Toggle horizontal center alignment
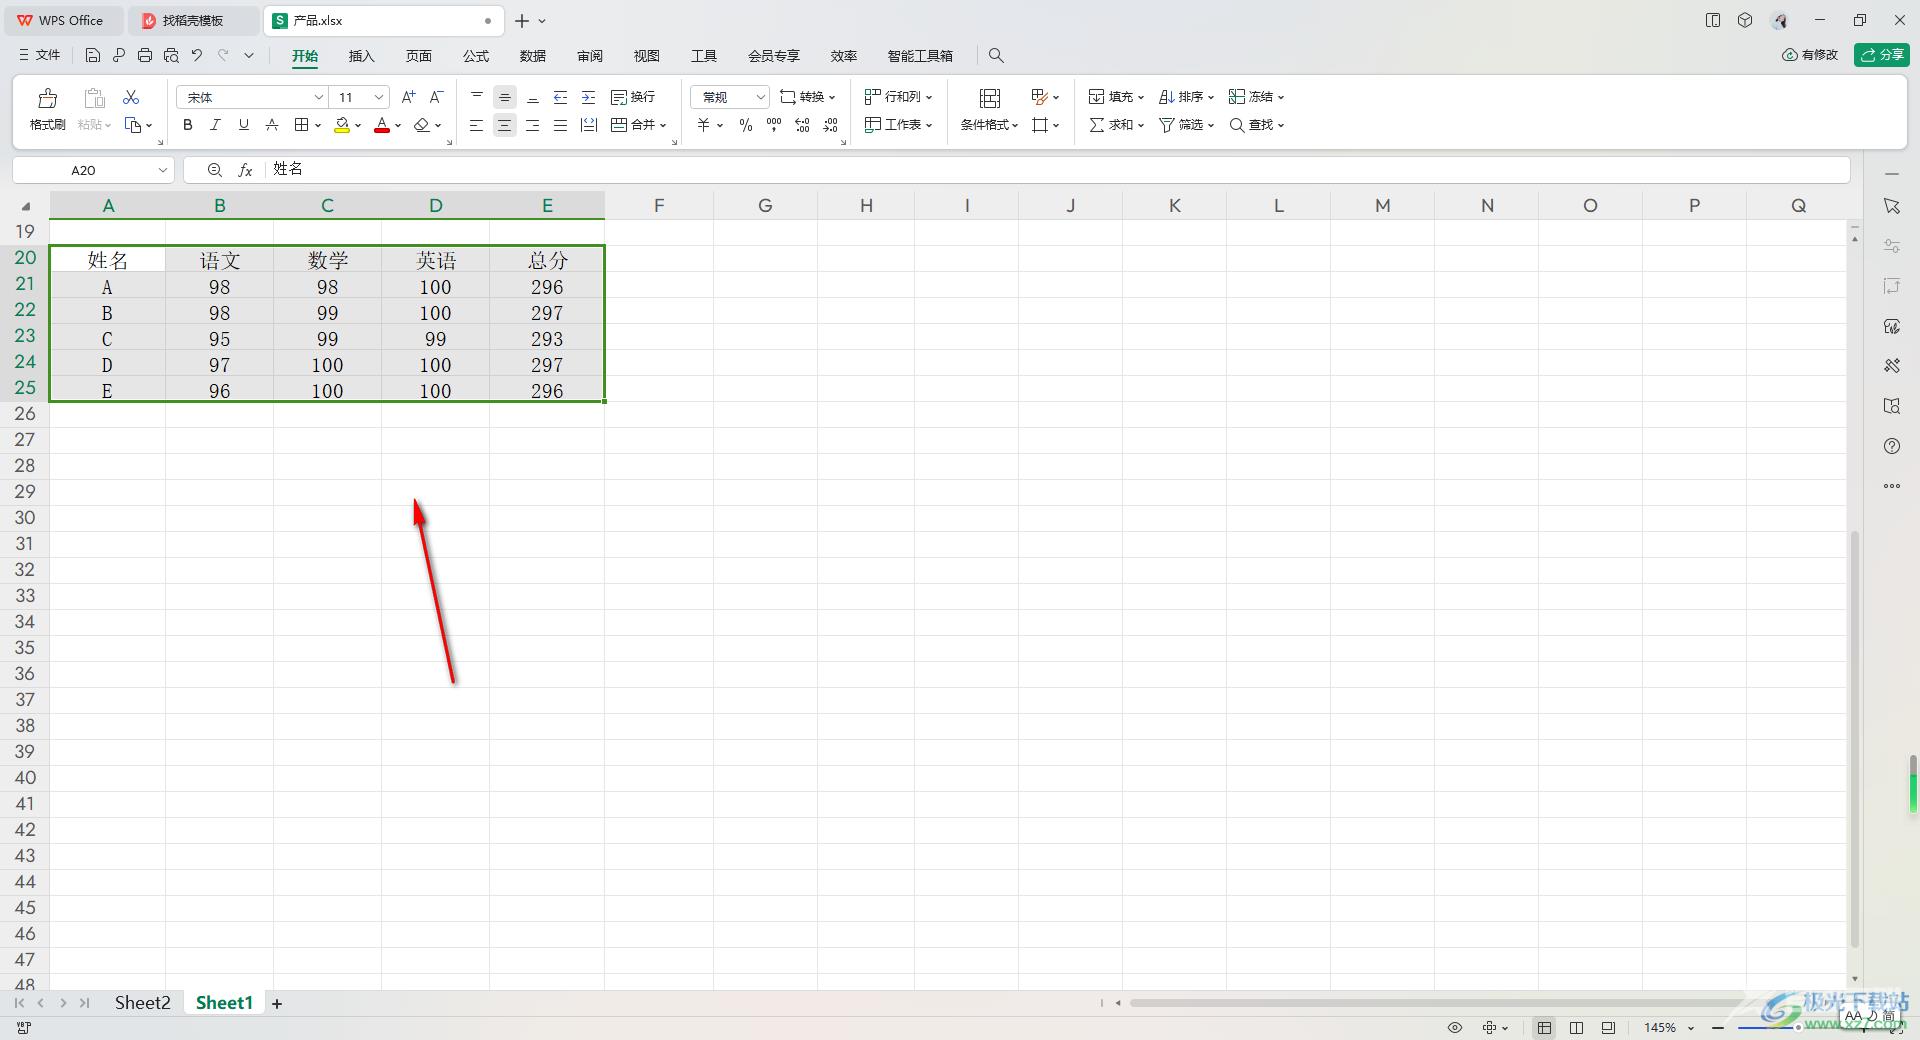1920x1040 pixels. (505, 125)
